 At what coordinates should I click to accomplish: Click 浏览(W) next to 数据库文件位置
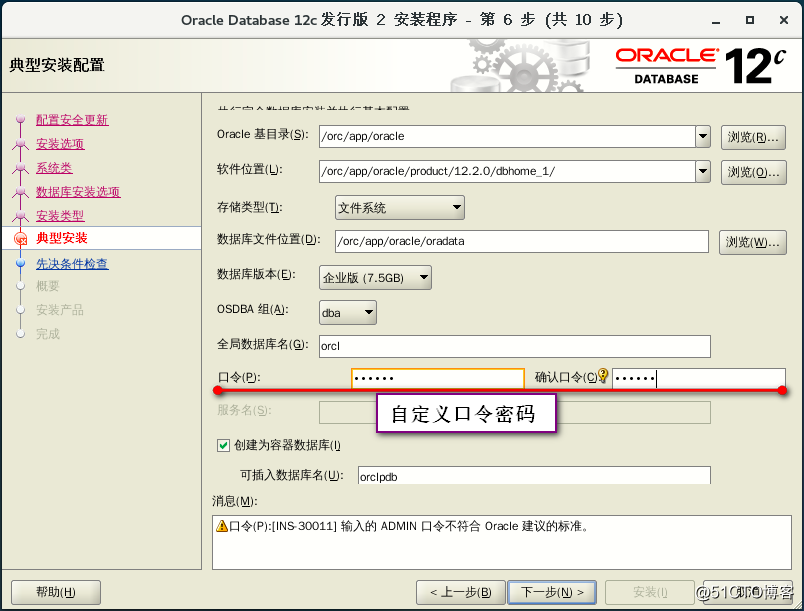tap(752, 241)
